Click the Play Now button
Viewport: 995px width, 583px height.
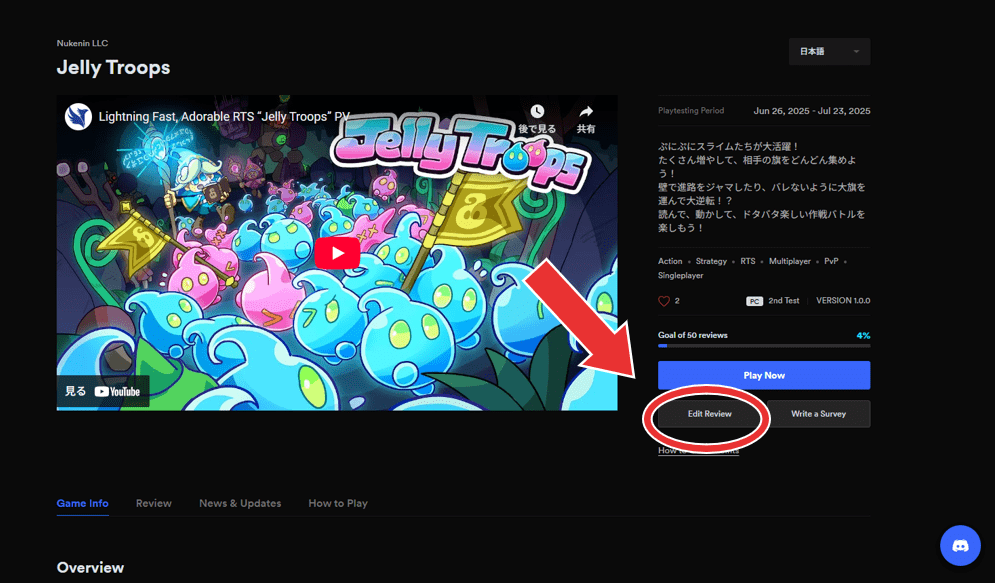coord(764,376)
